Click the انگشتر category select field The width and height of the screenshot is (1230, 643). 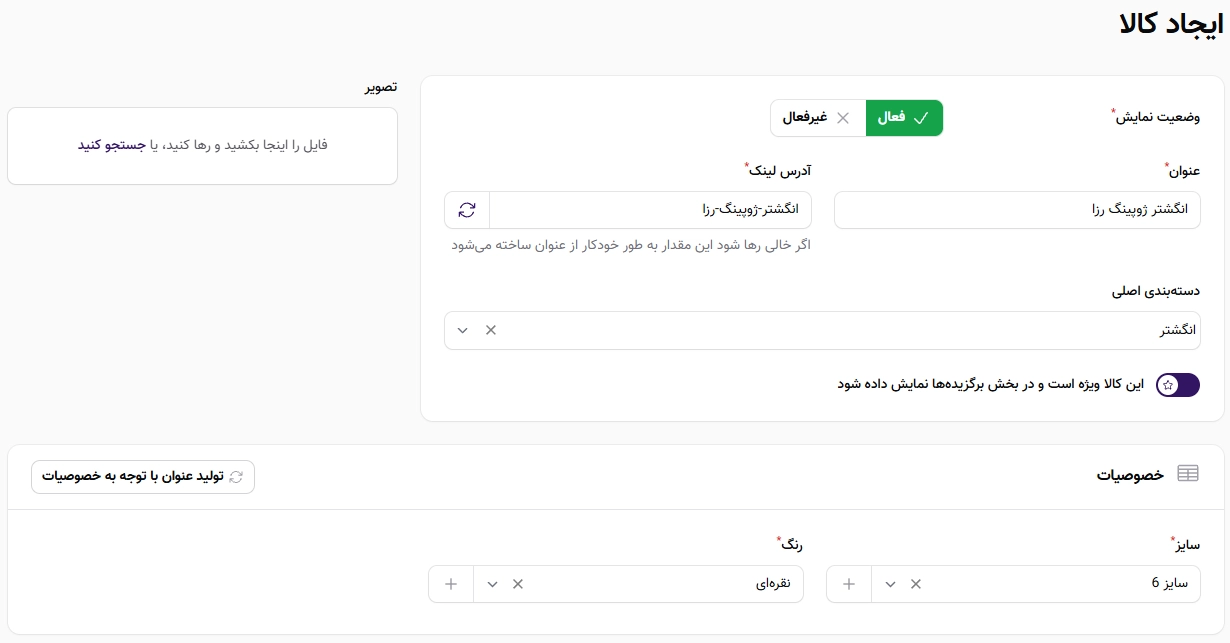(822, 330)
